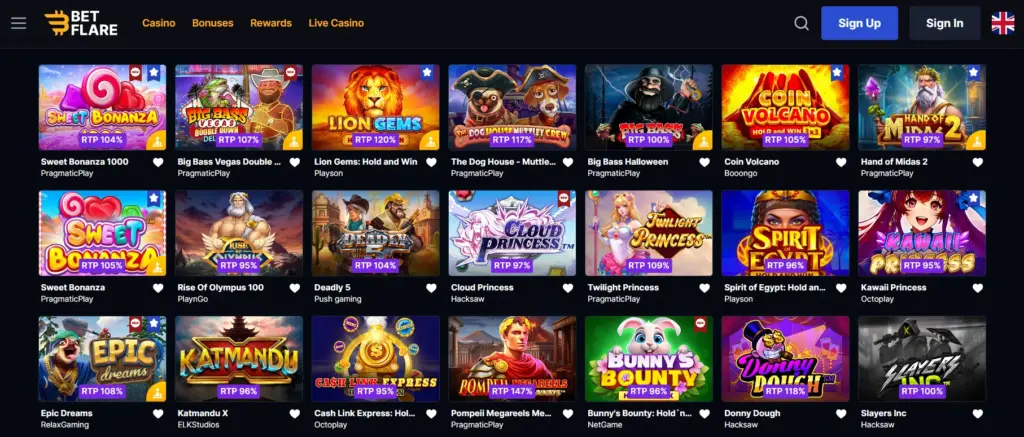The width and height of the screenshot is (1024, 437).
Task: Open the hamburger side menu
Action: pyautogui.click(x=18, y=23)
